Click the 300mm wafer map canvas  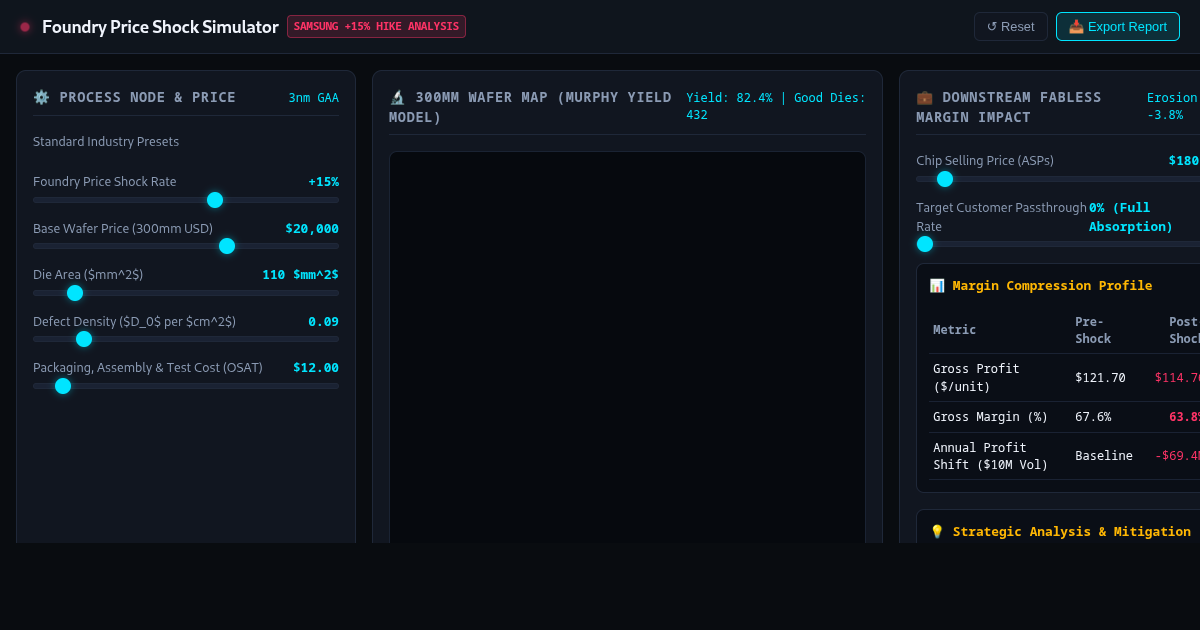[x=627, y=347]
